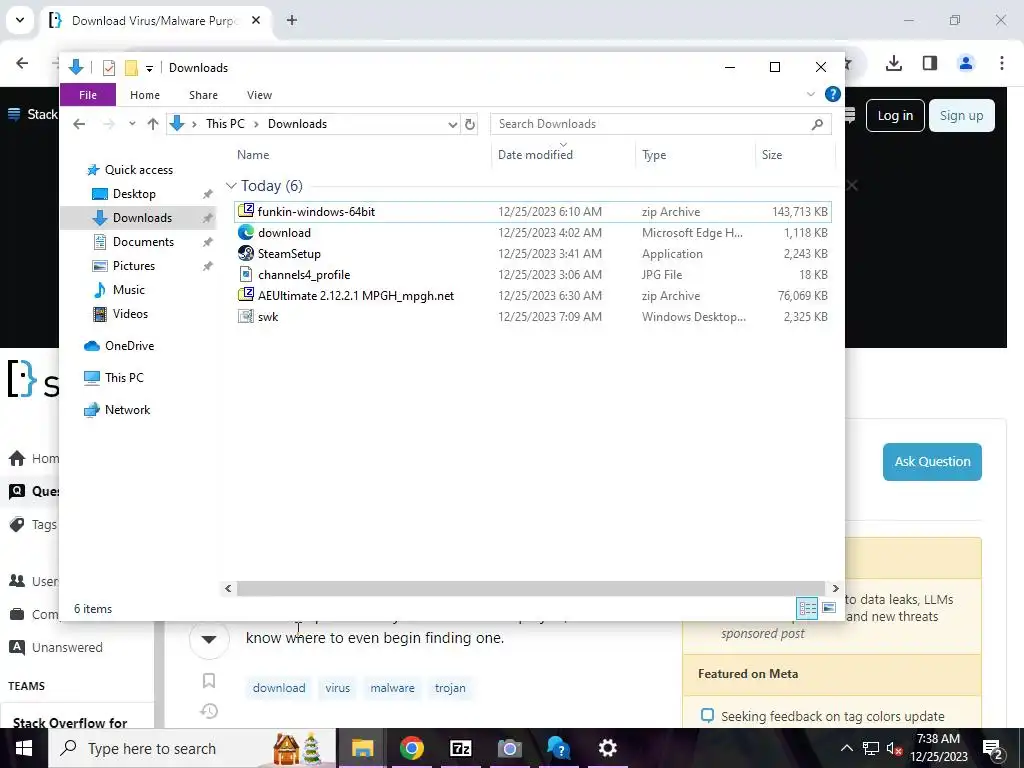The width and height of the screenshot is (1024, 768).
Task: Select Network in navigation pane
Action: coord(127,409)
